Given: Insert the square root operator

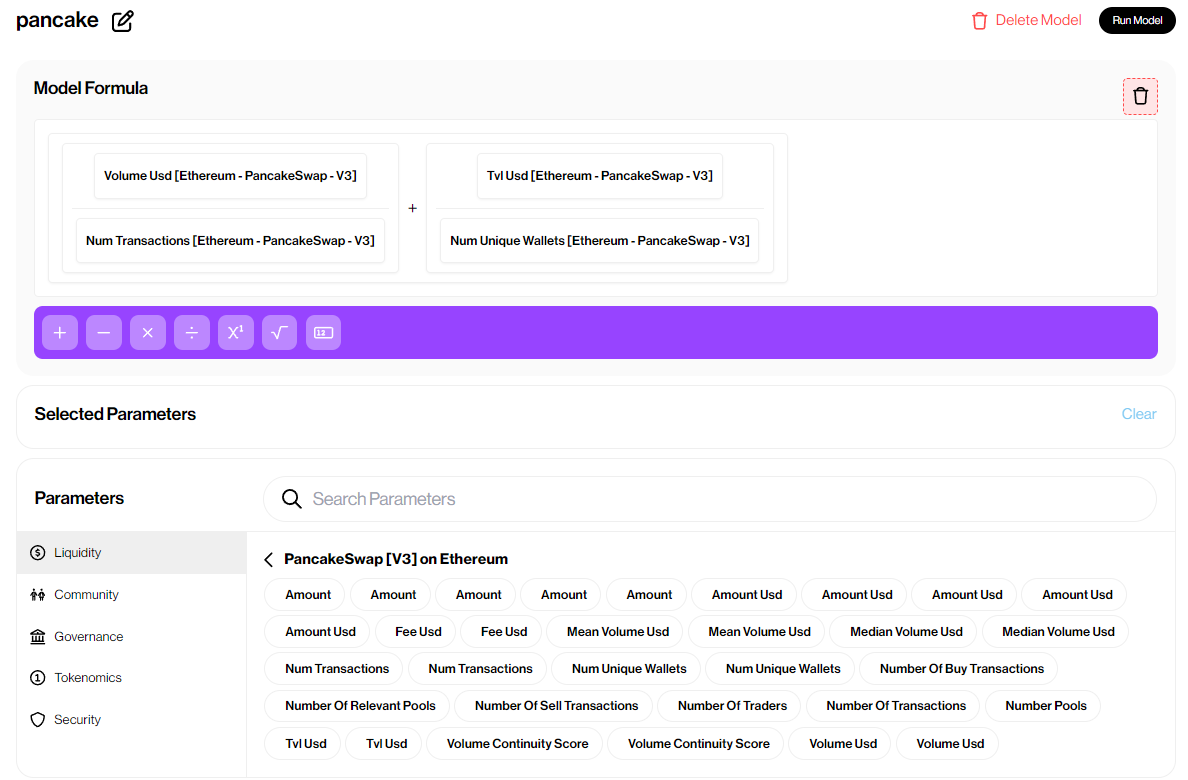Looking at the screenshot, I should (x=280, y=333).
